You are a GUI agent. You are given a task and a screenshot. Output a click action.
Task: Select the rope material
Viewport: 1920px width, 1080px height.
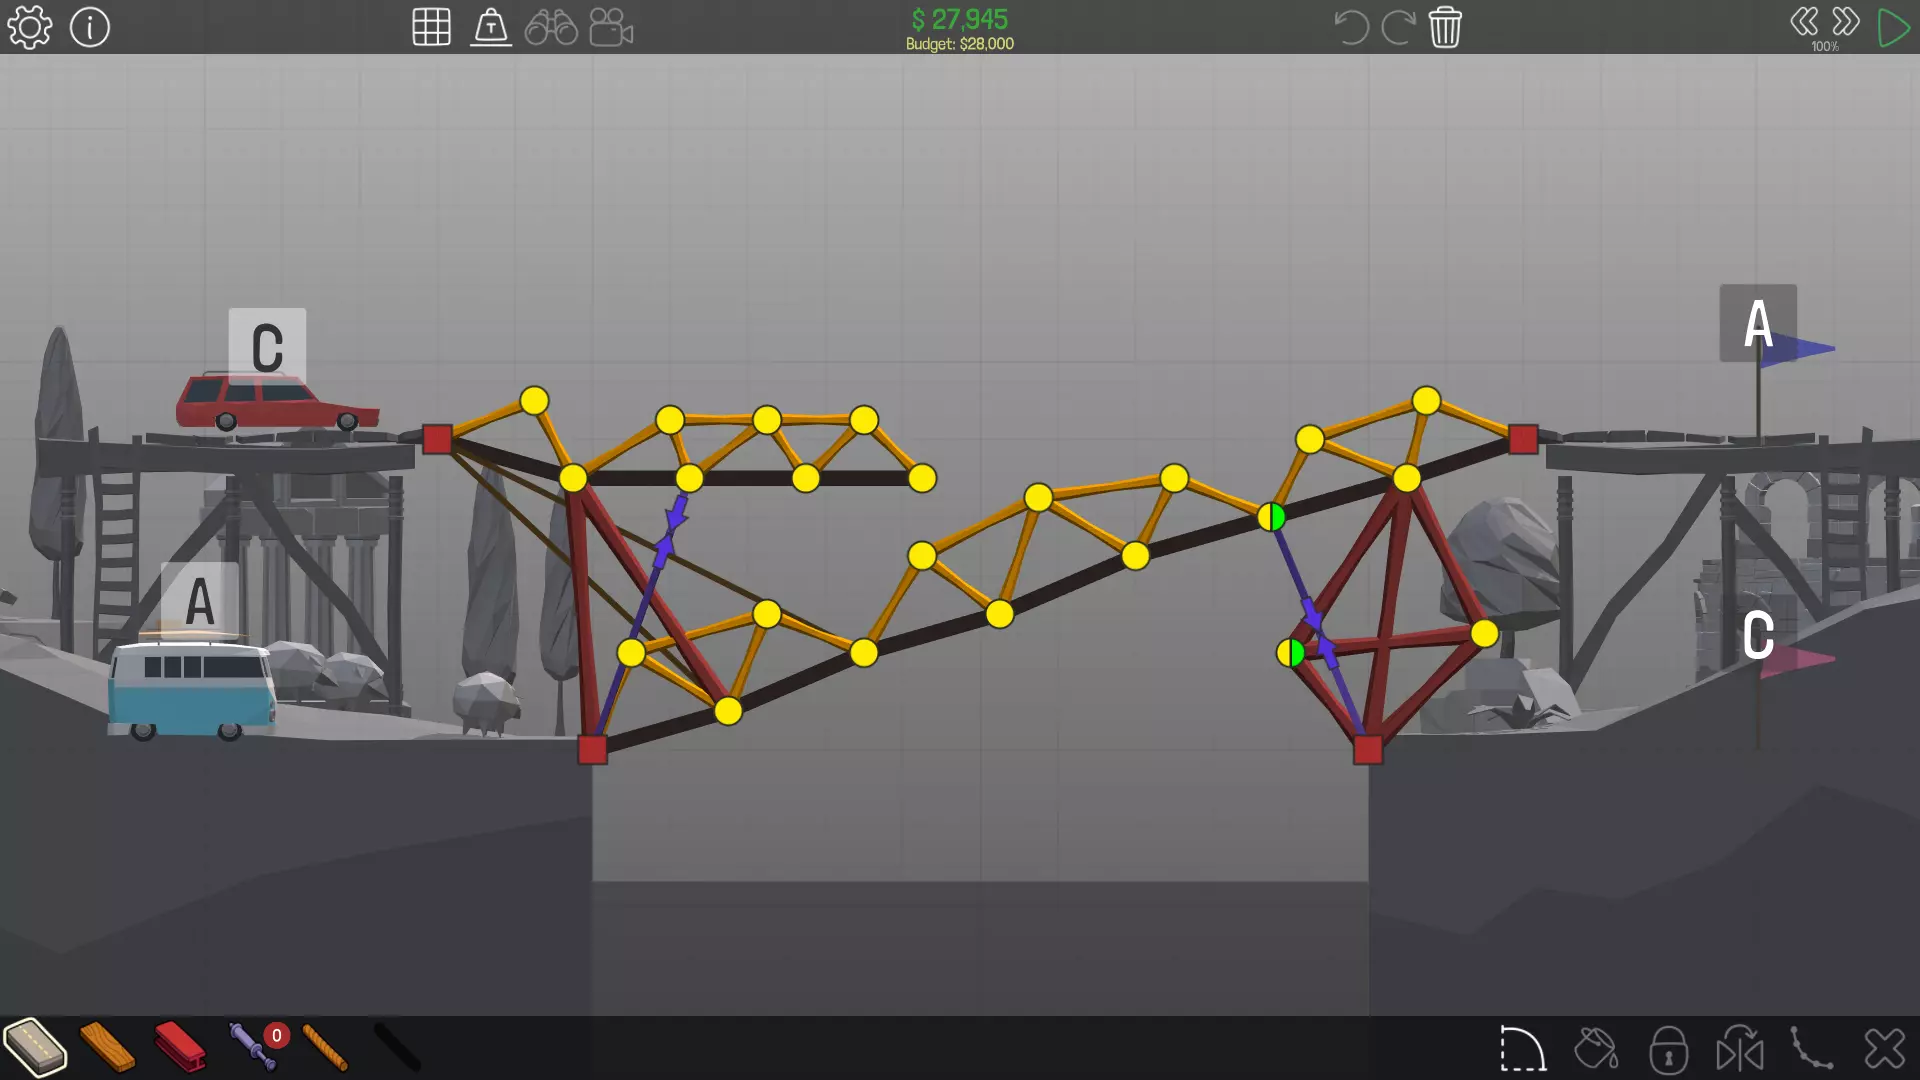[325, 1047]
